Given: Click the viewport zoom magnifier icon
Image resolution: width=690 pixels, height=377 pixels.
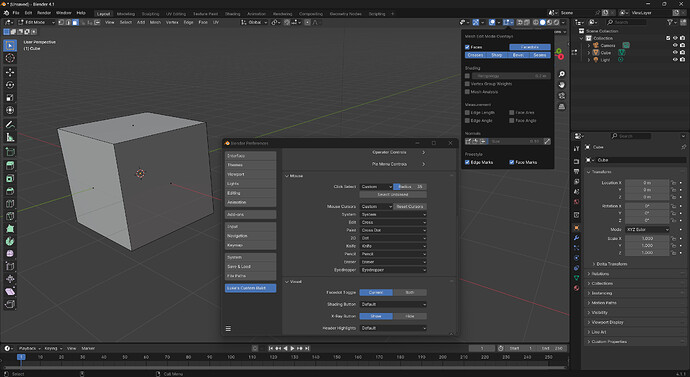Looking at the screenshot, I should point(562,74).
